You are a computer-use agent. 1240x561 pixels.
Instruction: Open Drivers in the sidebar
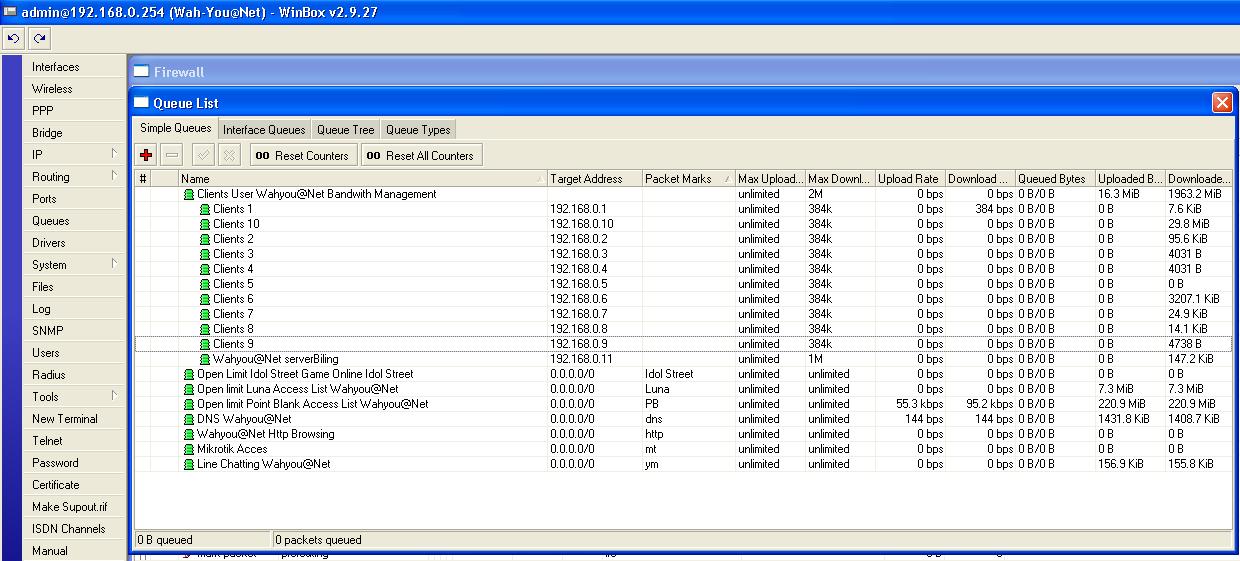[75, 243]
